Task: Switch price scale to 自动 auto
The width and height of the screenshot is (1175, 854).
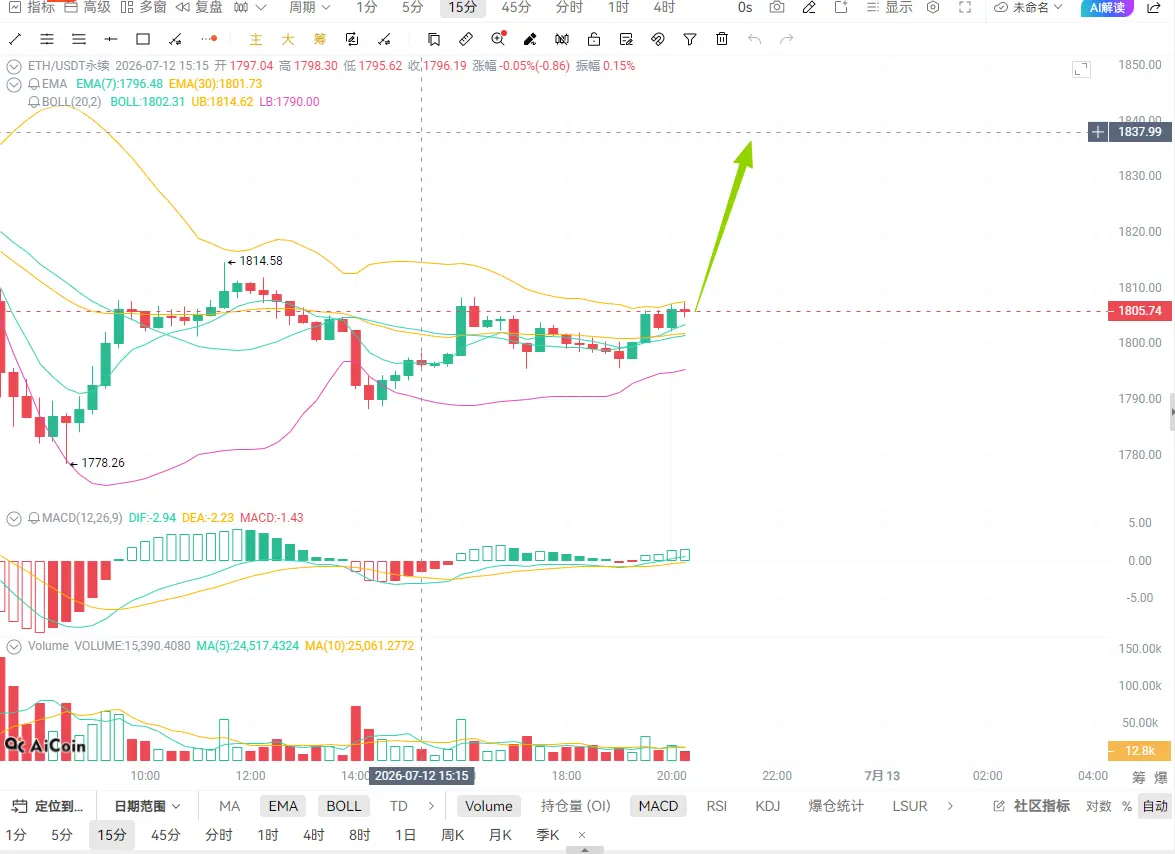Action: pyautogui.click(x=1155, y=806)
